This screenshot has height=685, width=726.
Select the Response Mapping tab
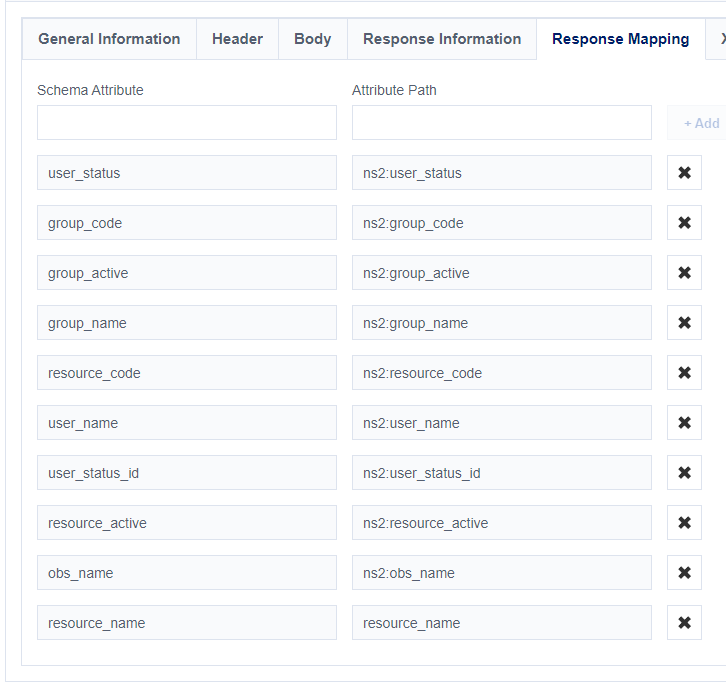click(620, 39)
